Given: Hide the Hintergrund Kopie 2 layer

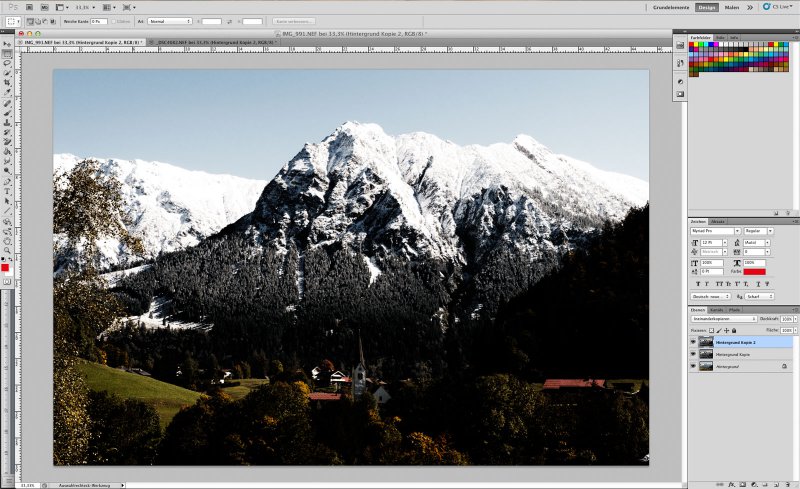Looking at the screenshot, I should point(692,342).
